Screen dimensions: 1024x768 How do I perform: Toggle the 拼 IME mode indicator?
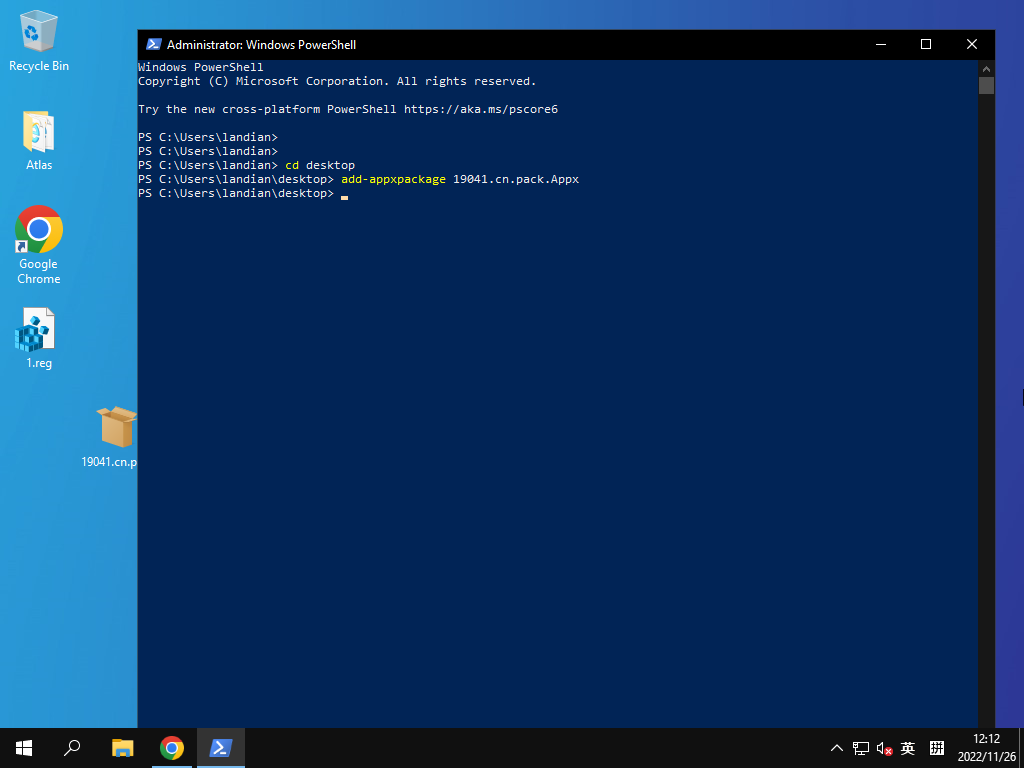click(937, 748)
